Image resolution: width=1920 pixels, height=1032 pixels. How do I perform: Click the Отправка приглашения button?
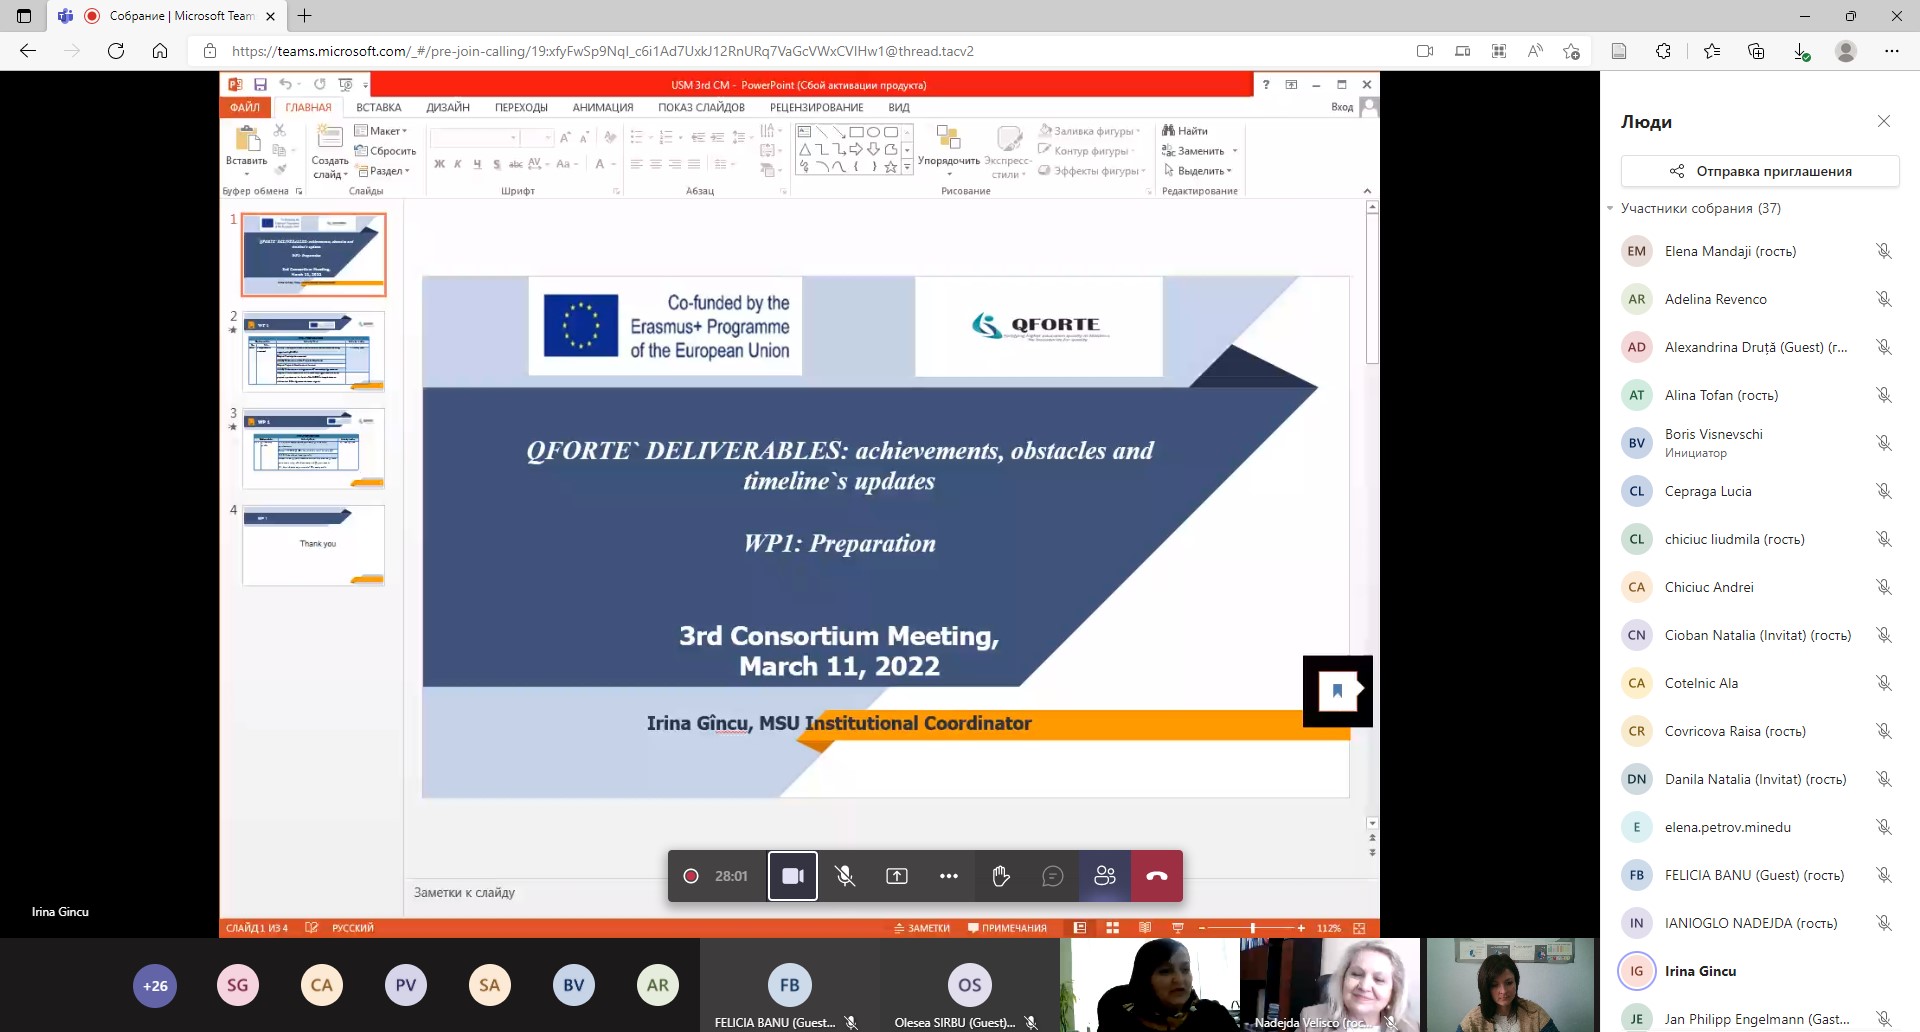pos(1760,171)
